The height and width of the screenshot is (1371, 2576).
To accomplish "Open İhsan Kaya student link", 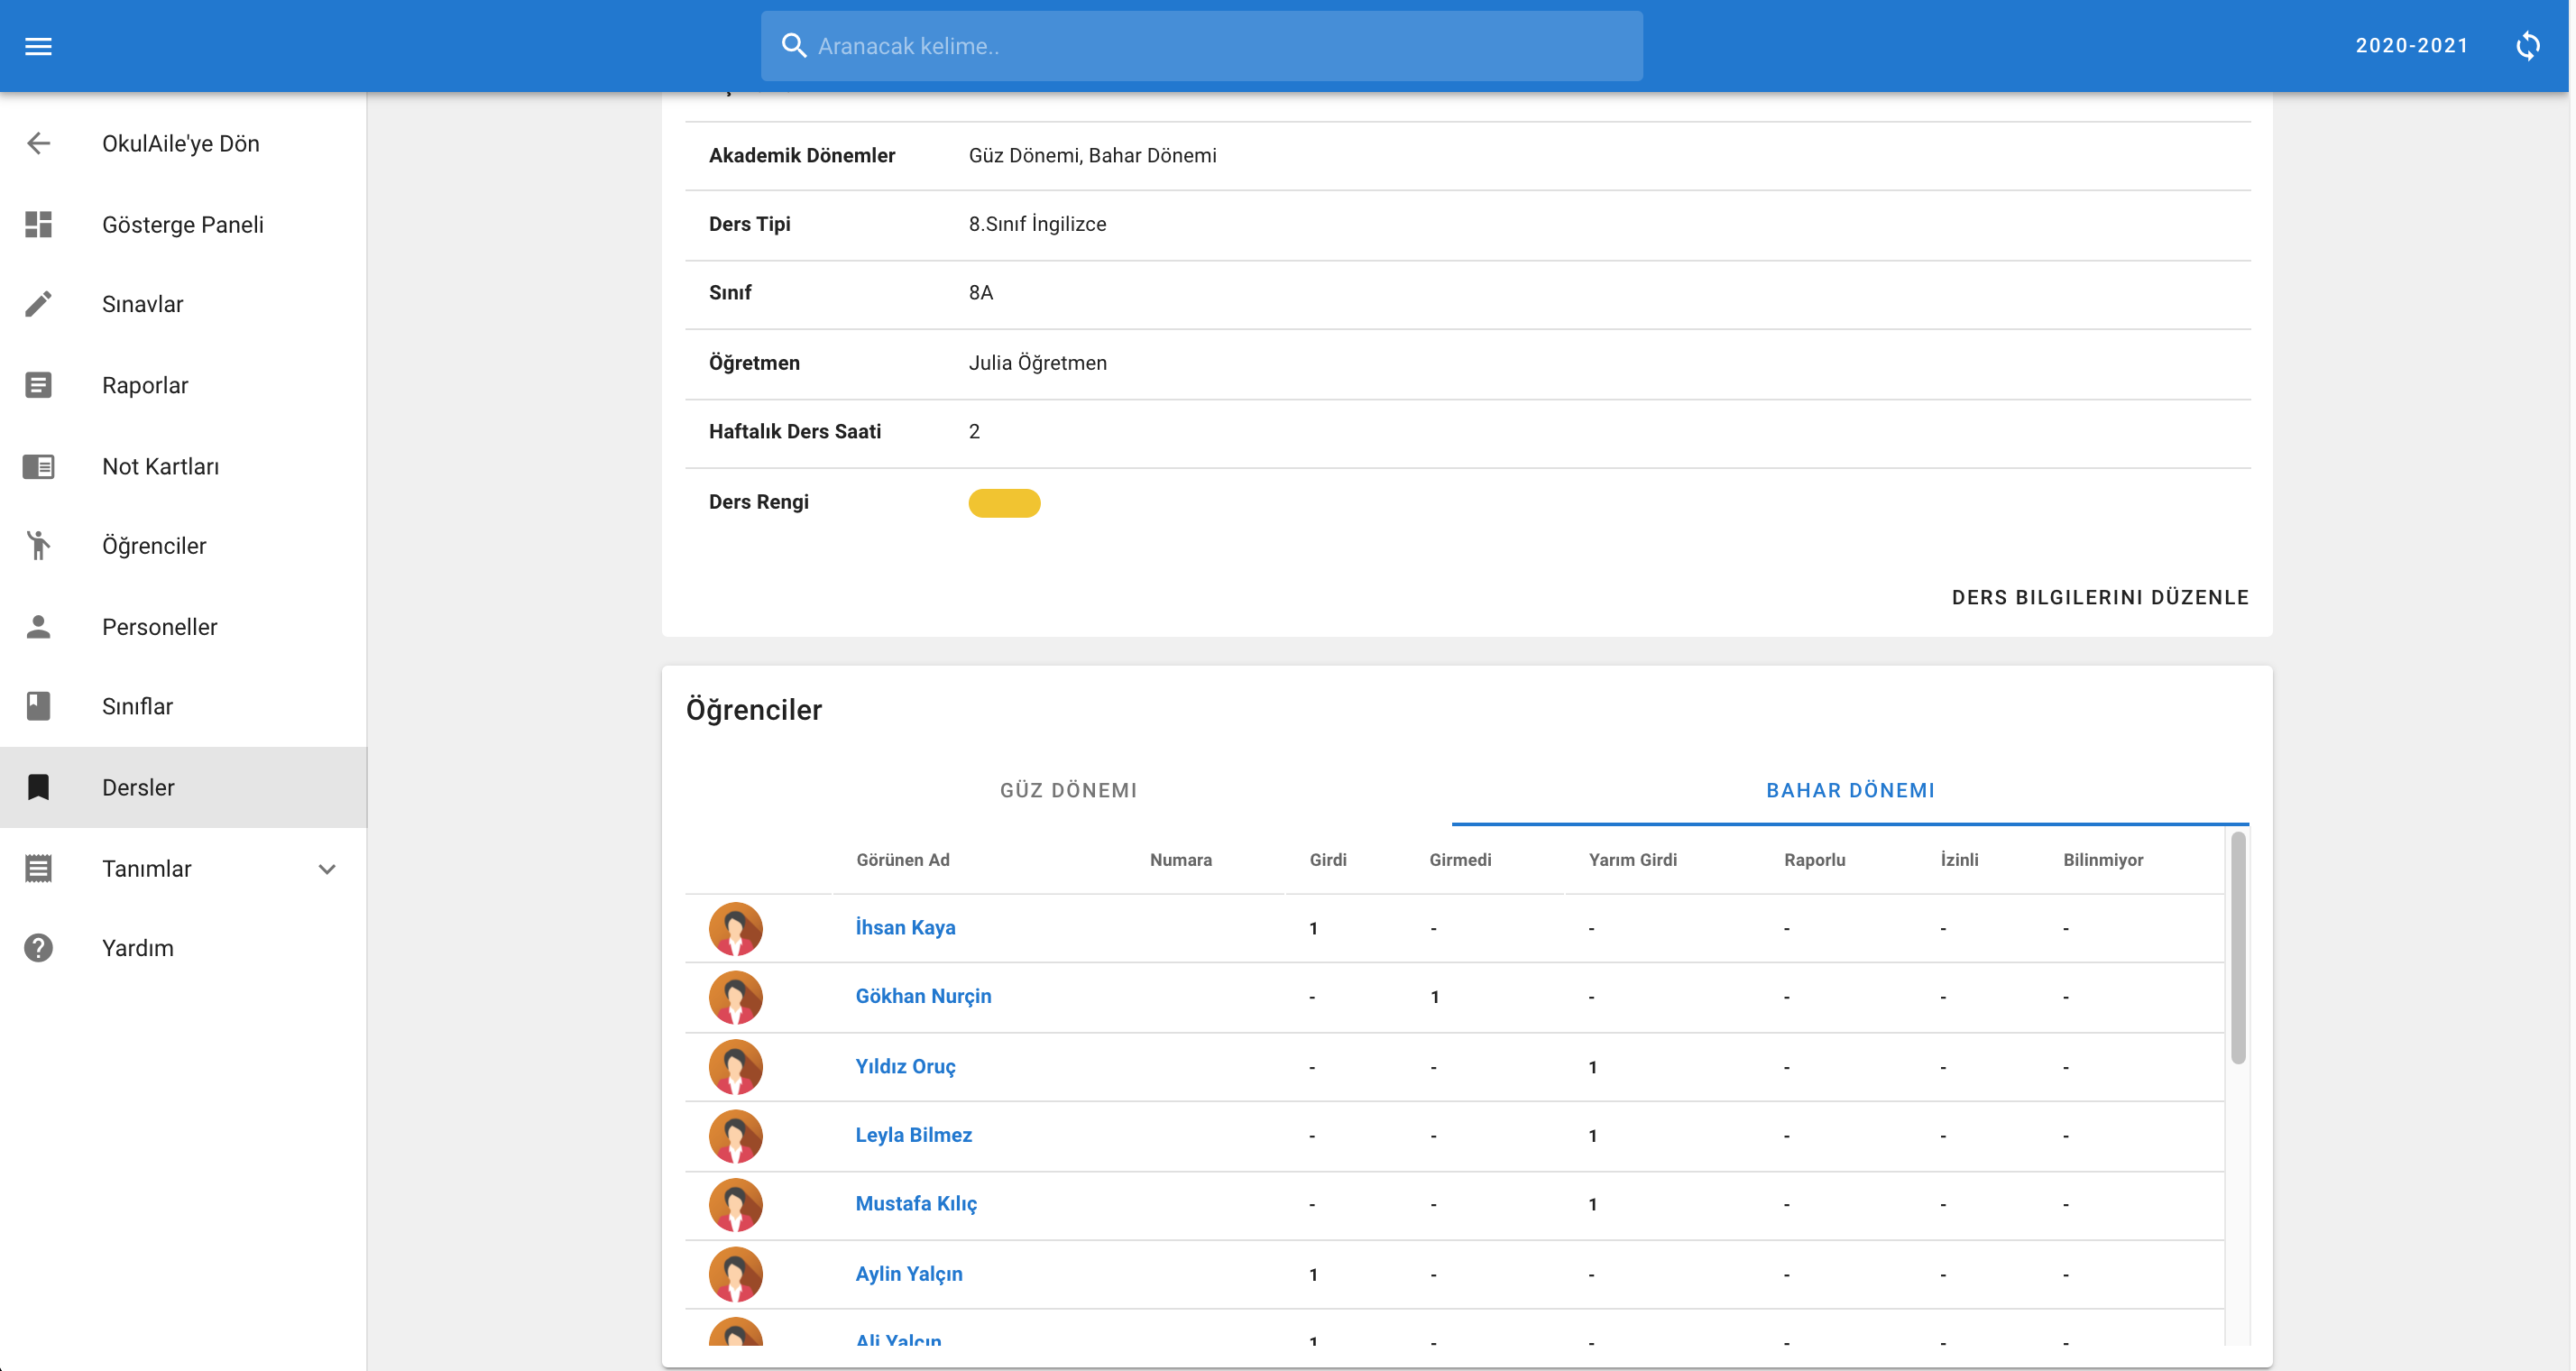I will 905,928.
